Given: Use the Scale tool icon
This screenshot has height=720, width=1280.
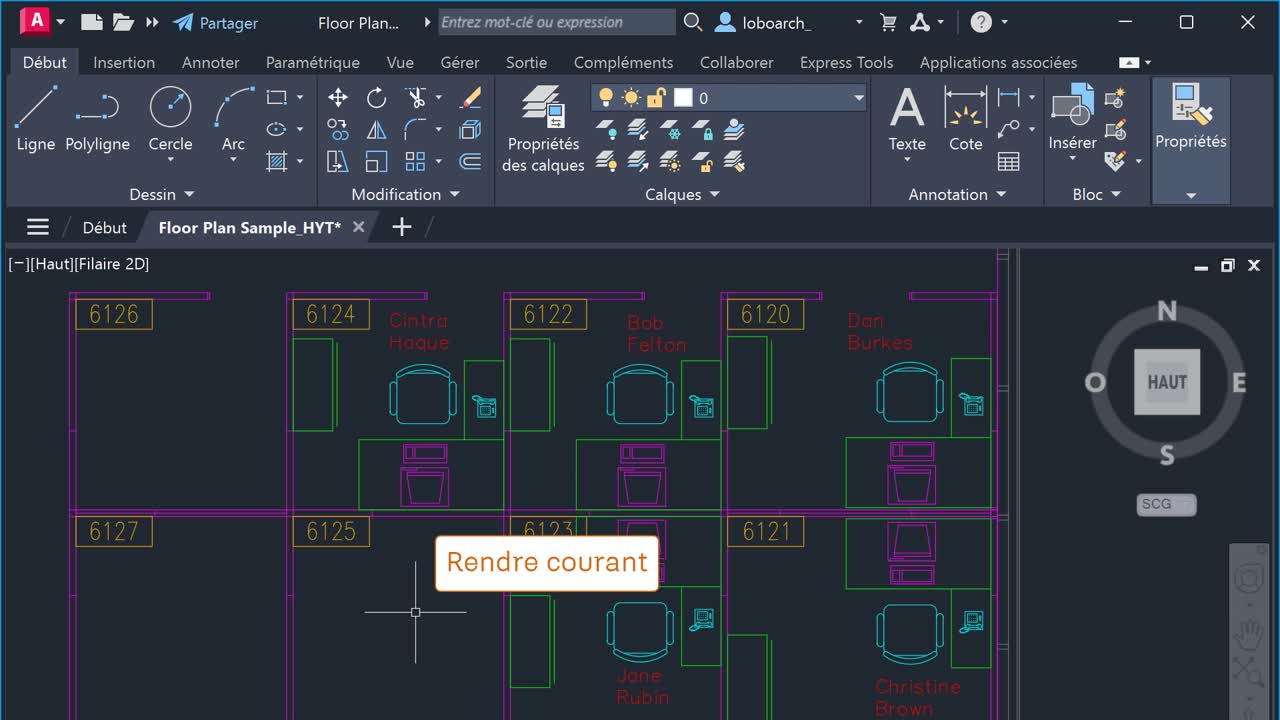Looking at the screenshot, I should pos(376,161).
